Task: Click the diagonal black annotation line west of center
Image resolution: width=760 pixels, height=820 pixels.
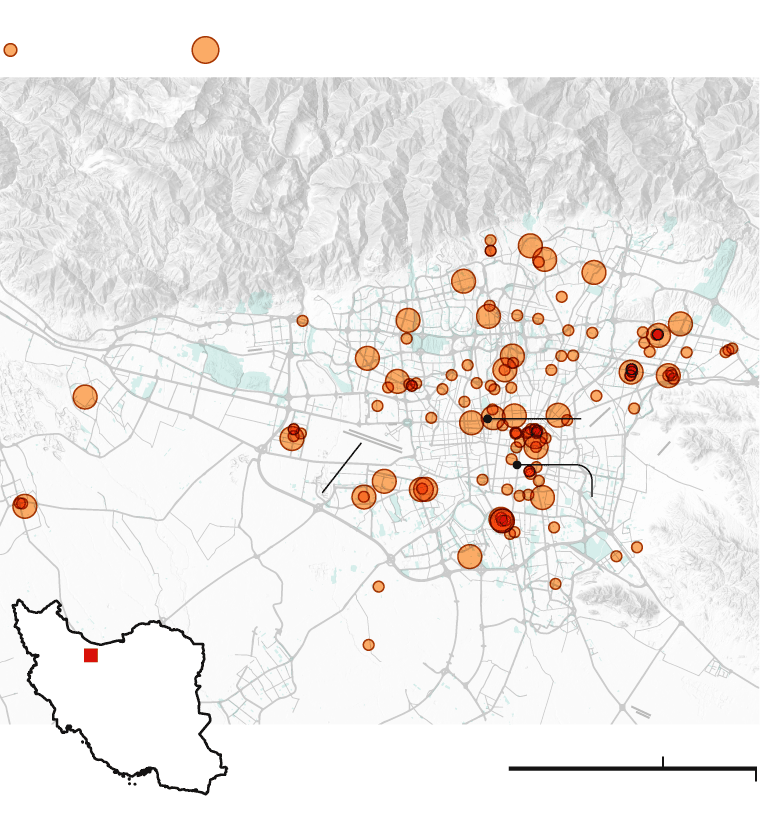Action: pyautogui.click(x=342, y=468)
